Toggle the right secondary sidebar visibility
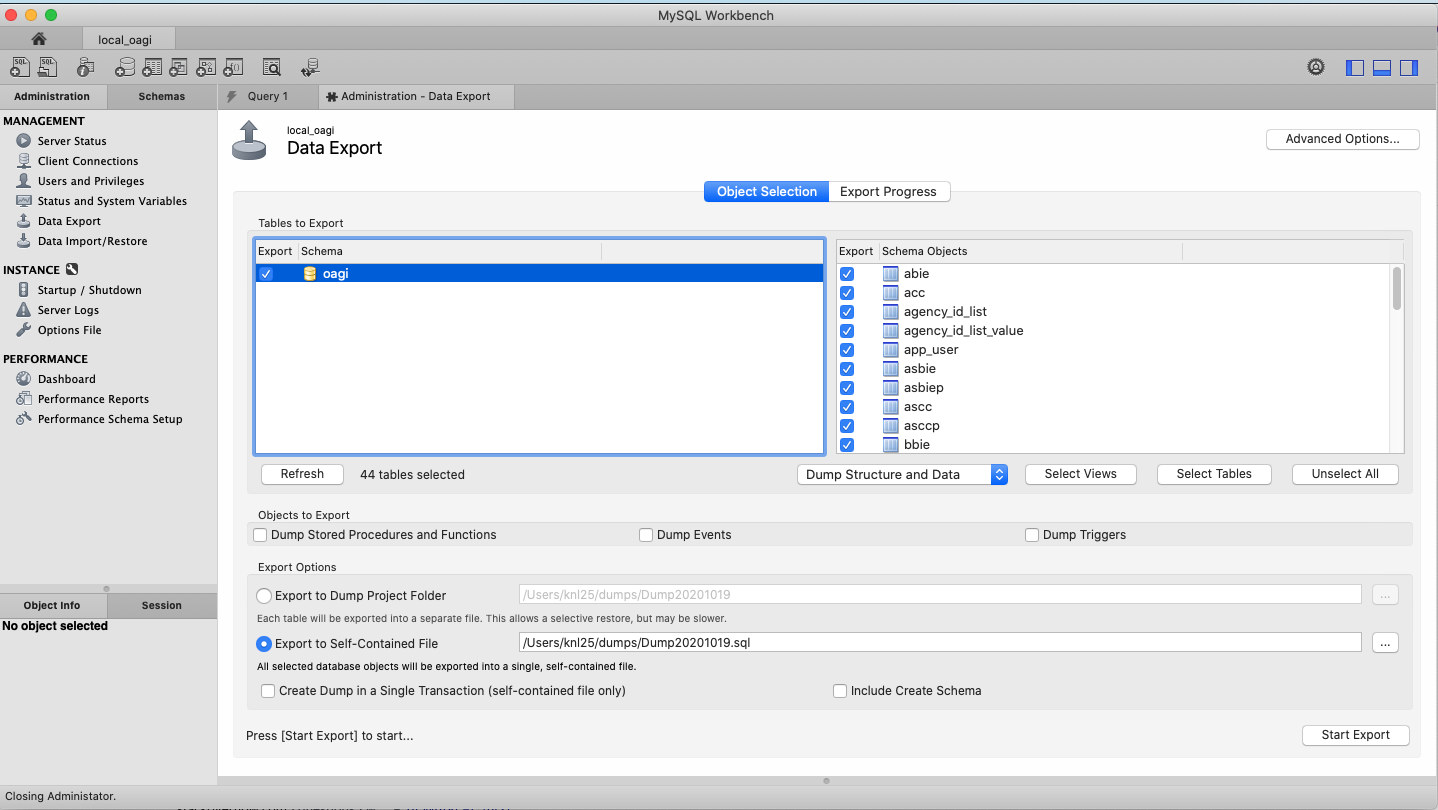The height and width of the screenshot is (810, 1438). [1409, 68]
